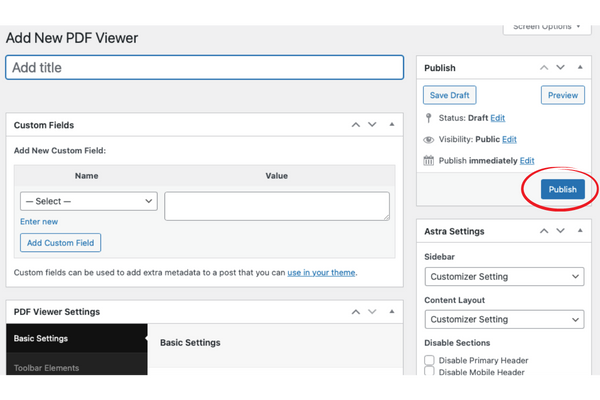
Task: Move Custom Fields box up
Action: click(x=356, y=125)
